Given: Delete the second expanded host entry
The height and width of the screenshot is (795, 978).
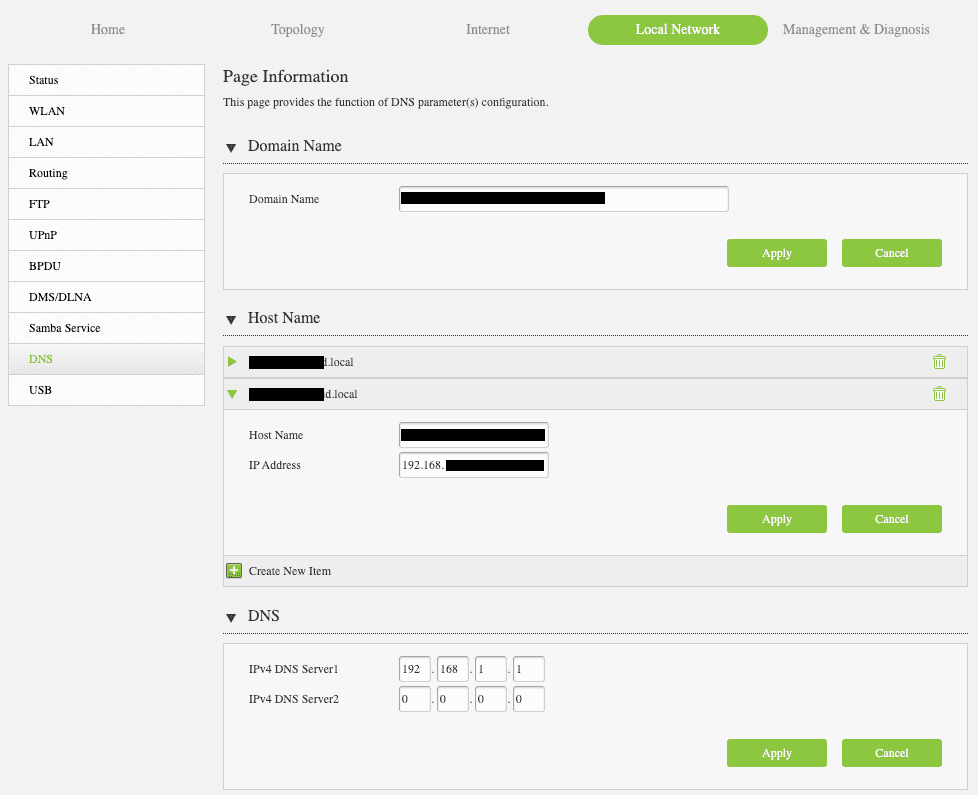Looking at the screenshot, I should tap(939, 394).
